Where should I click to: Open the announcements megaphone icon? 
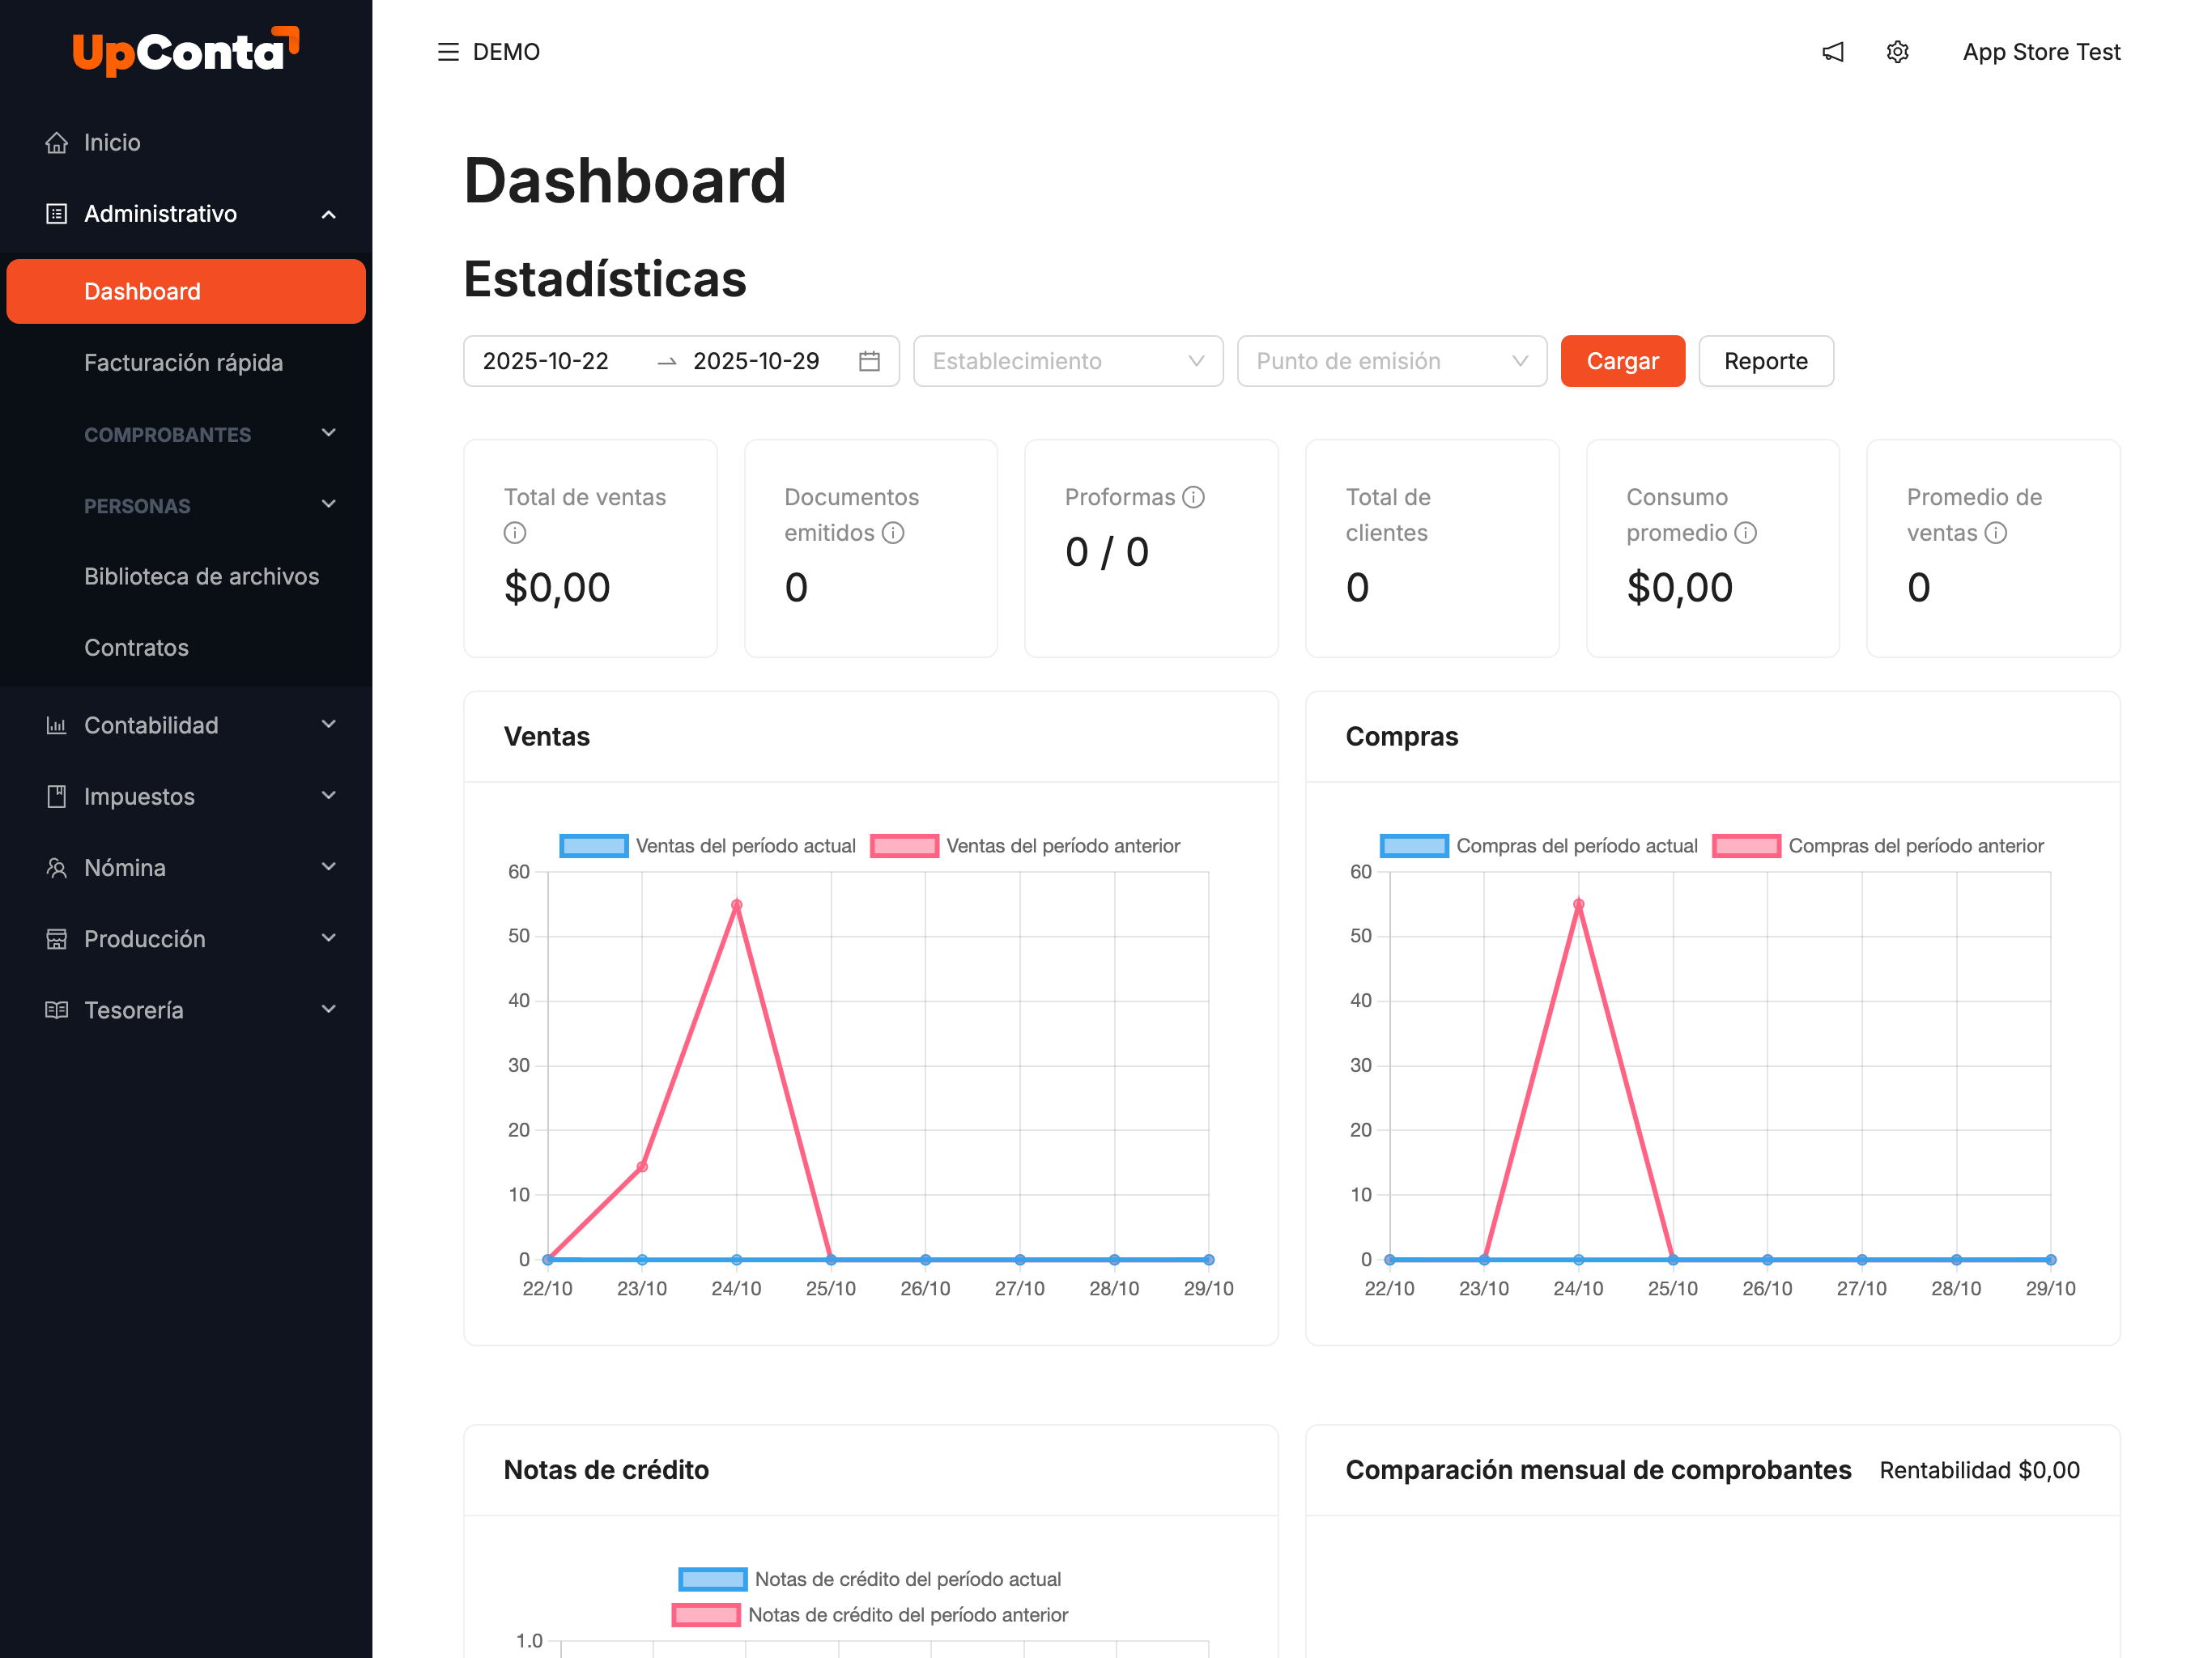tap(1833, 52)
